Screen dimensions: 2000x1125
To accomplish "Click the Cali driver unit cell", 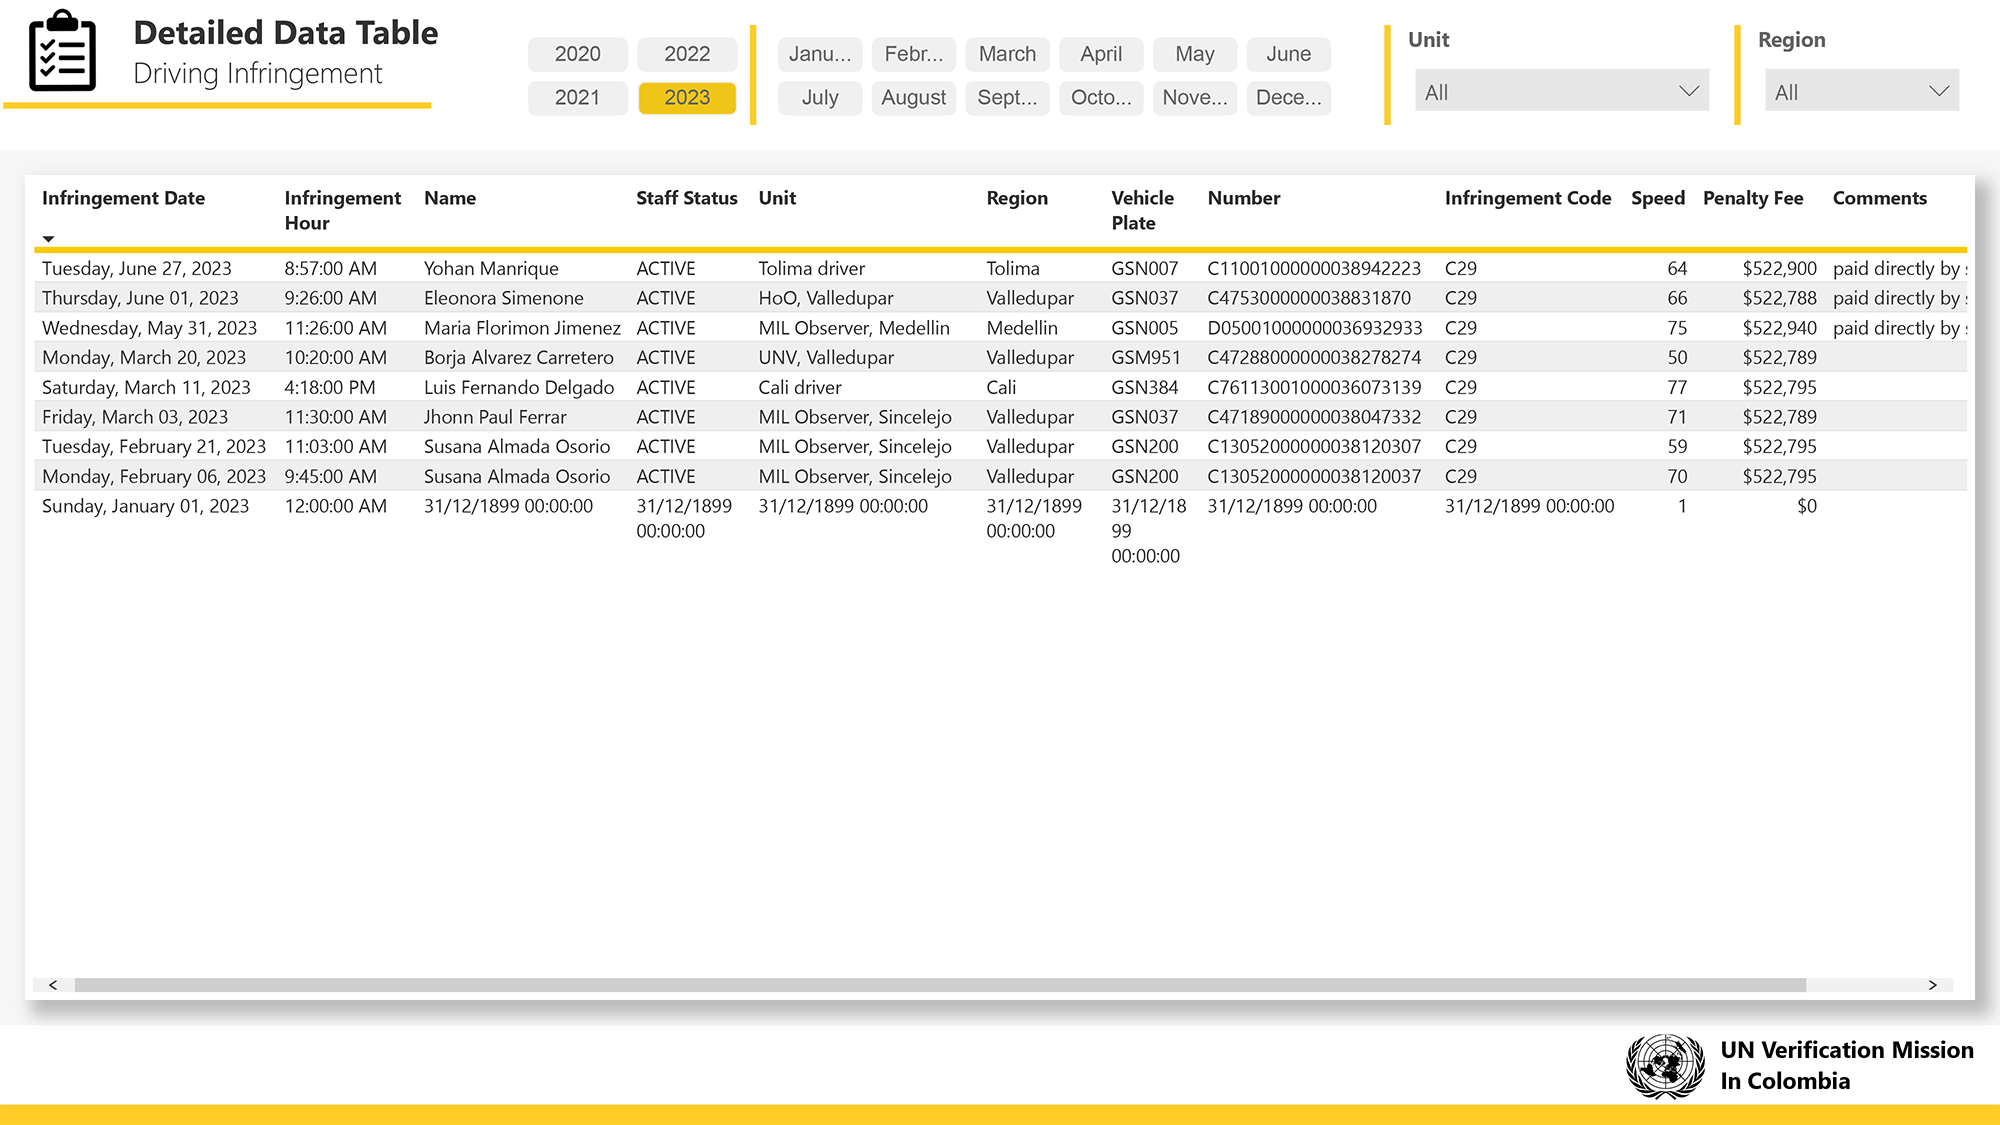I will coord(800,387).
